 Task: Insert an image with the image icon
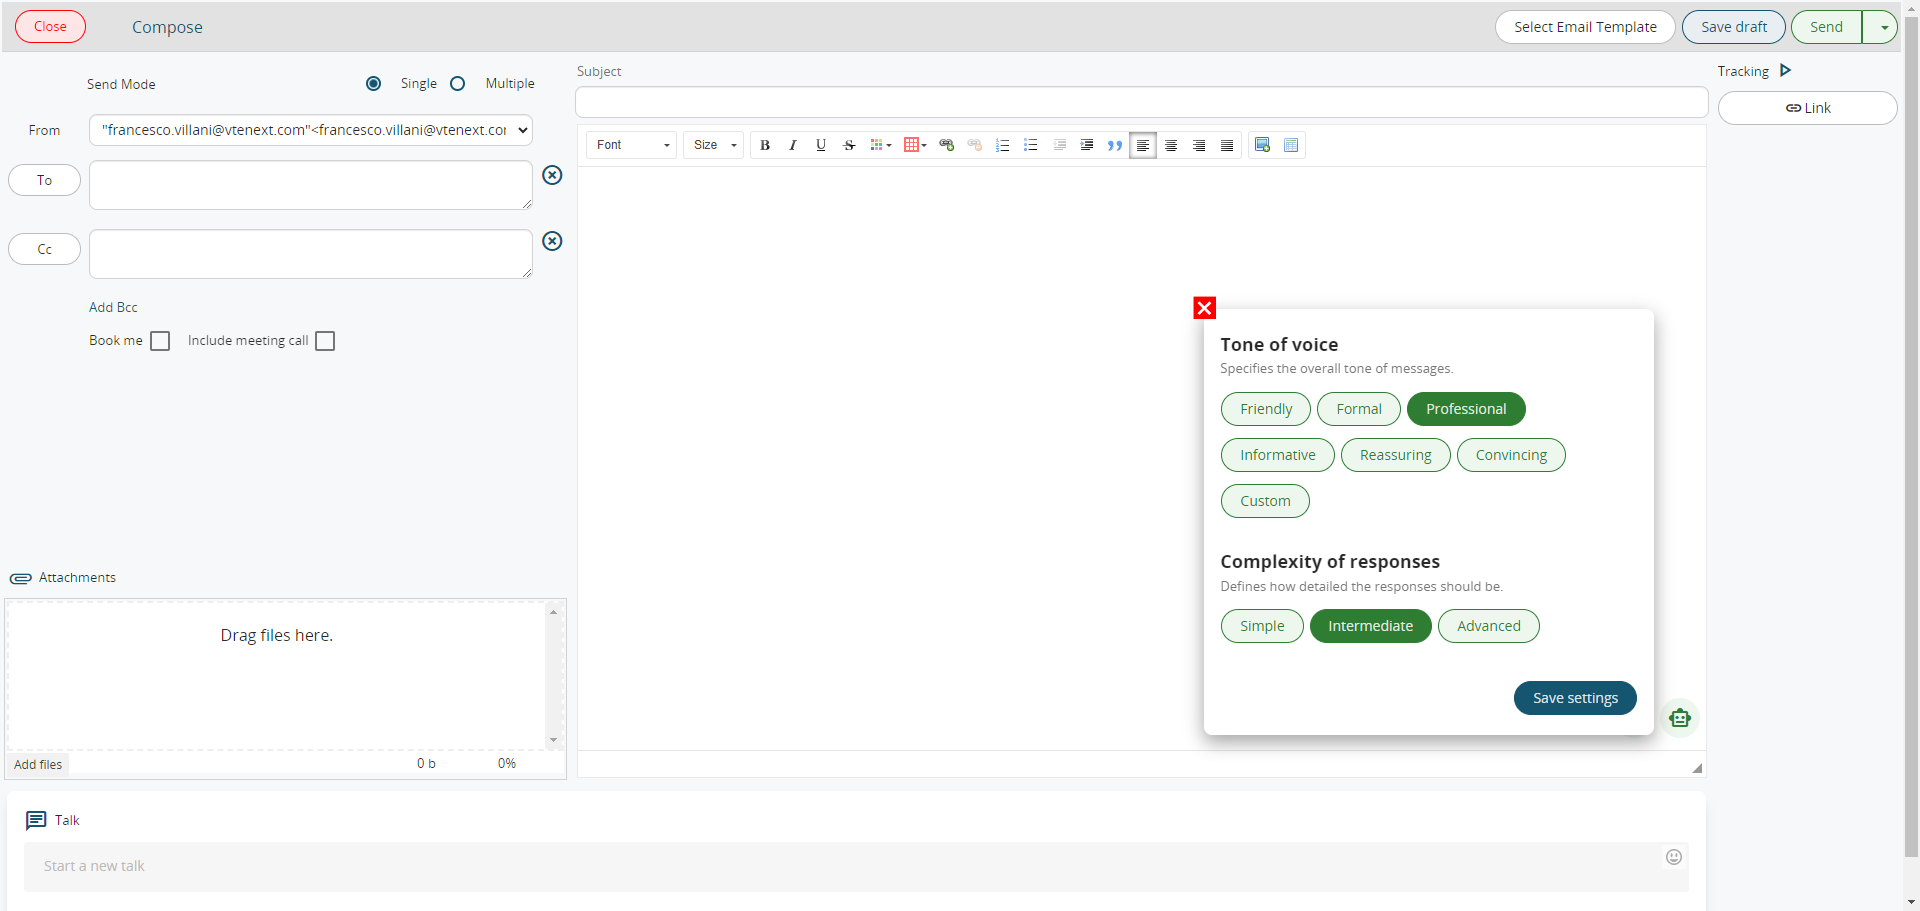coord(1263,145)
